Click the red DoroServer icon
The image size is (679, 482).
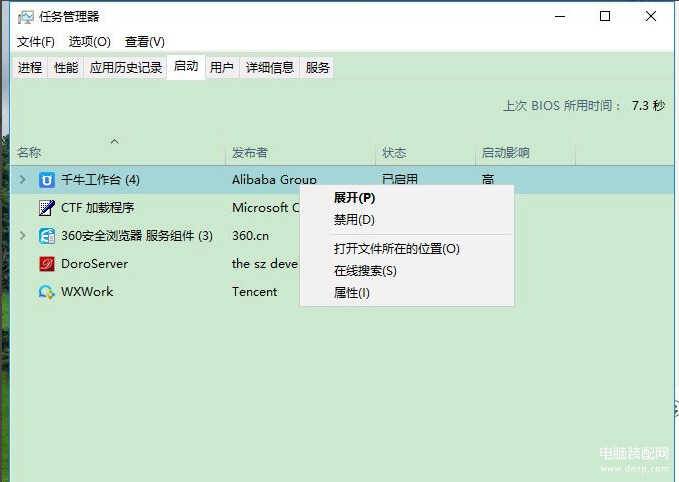tap(47, 264)
